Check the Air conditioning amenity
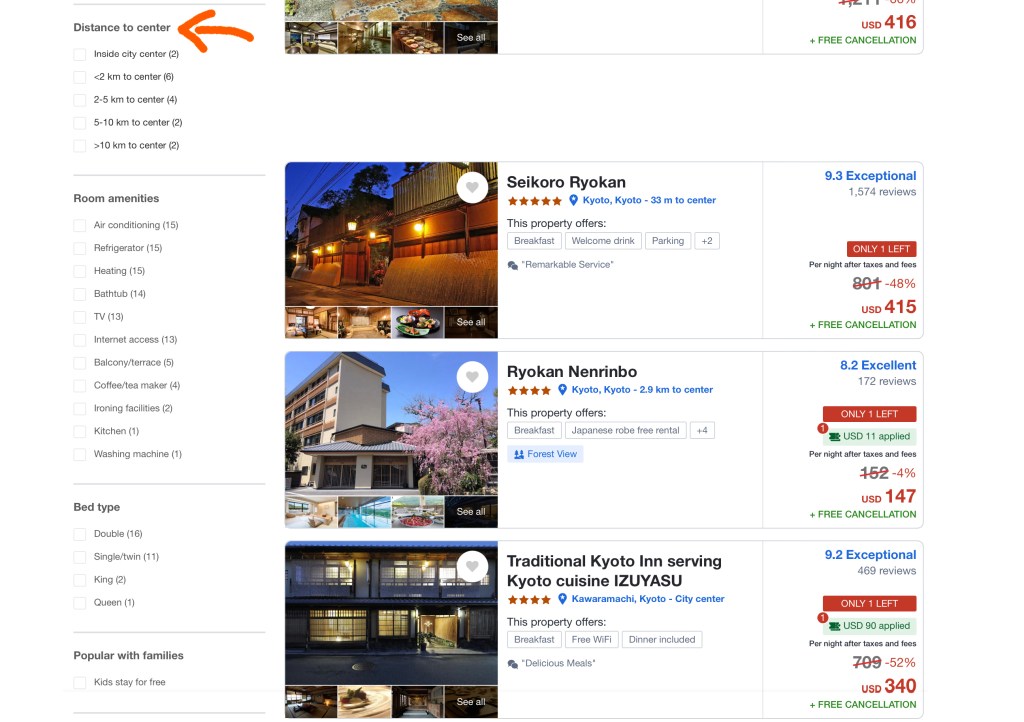This screenshot has width=1024, height=722. pyautogui.click(x=80, y=225)
